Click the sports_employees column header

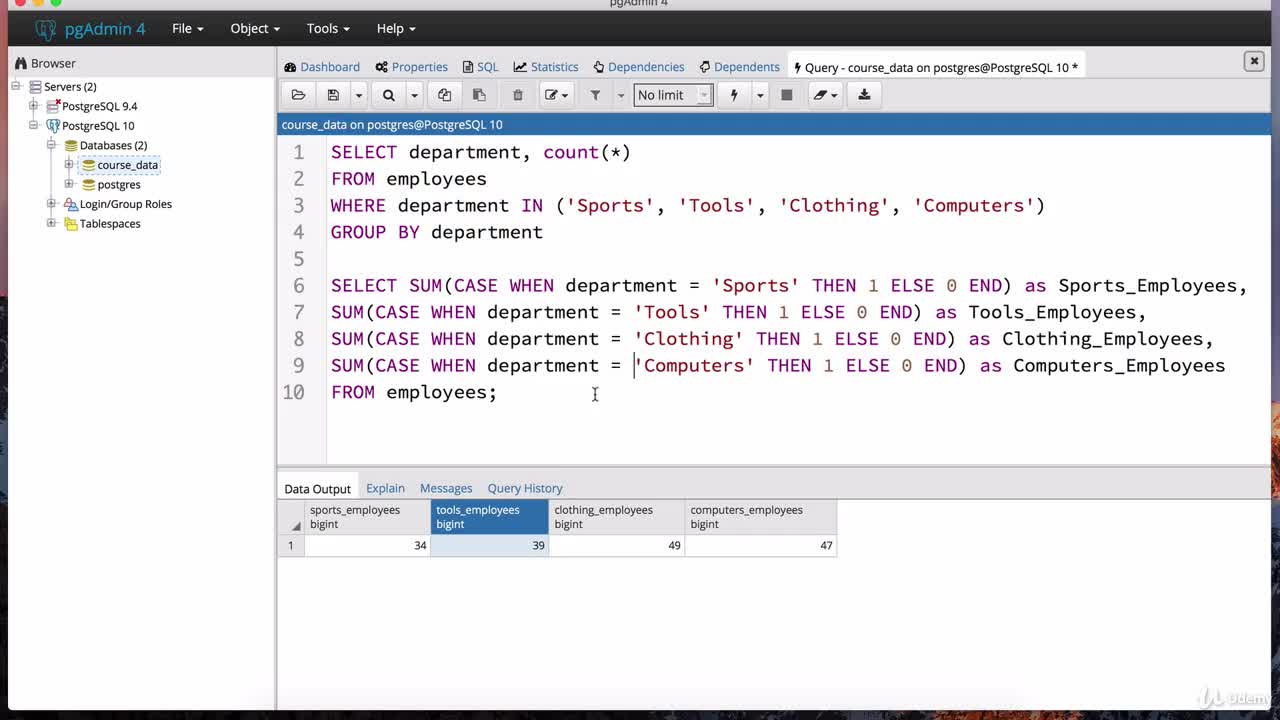(x=367, y=517)
